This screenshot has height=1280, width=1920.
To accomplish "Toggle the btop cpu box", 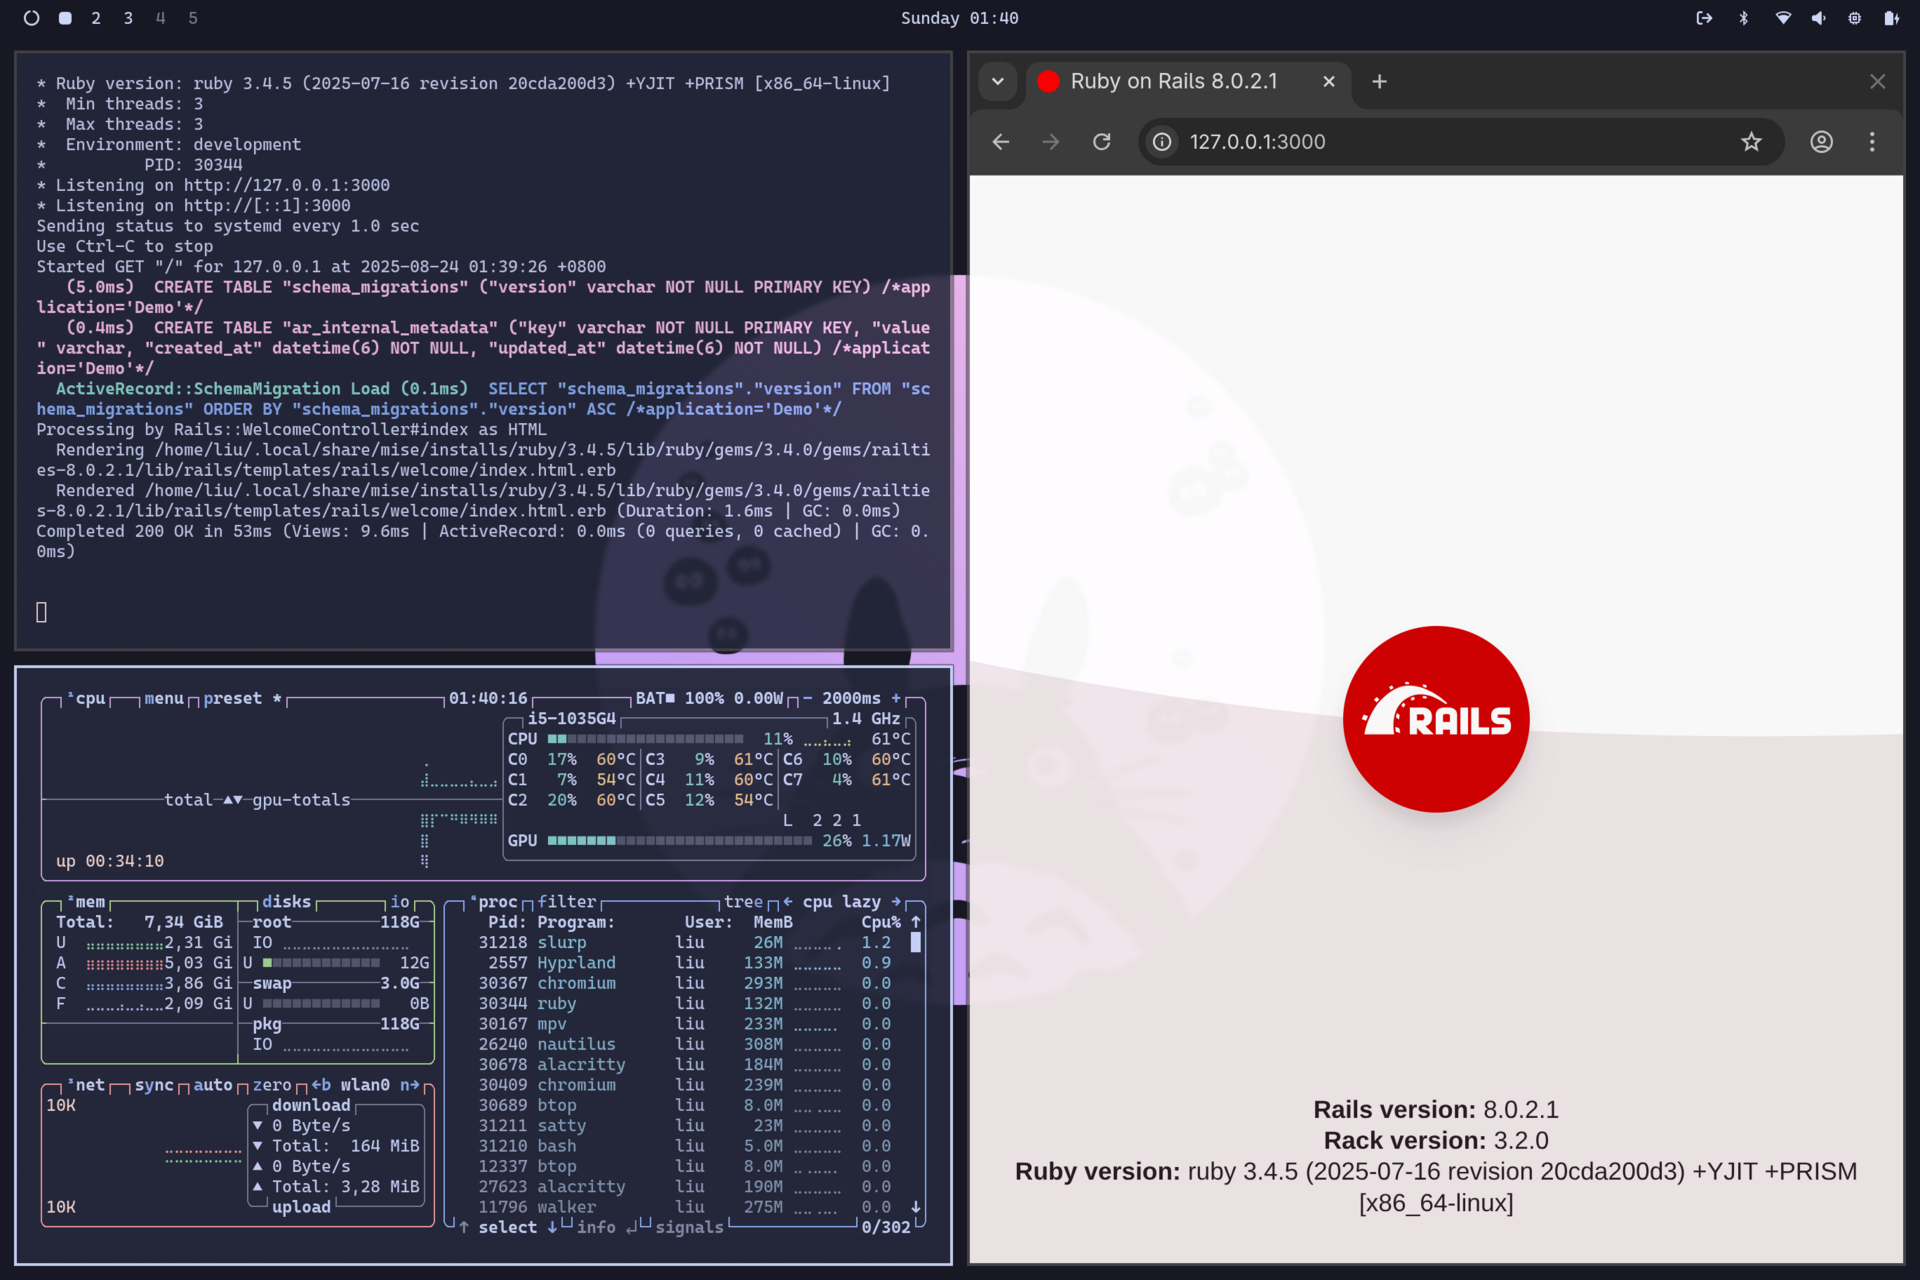I will [x=87, y=698].
